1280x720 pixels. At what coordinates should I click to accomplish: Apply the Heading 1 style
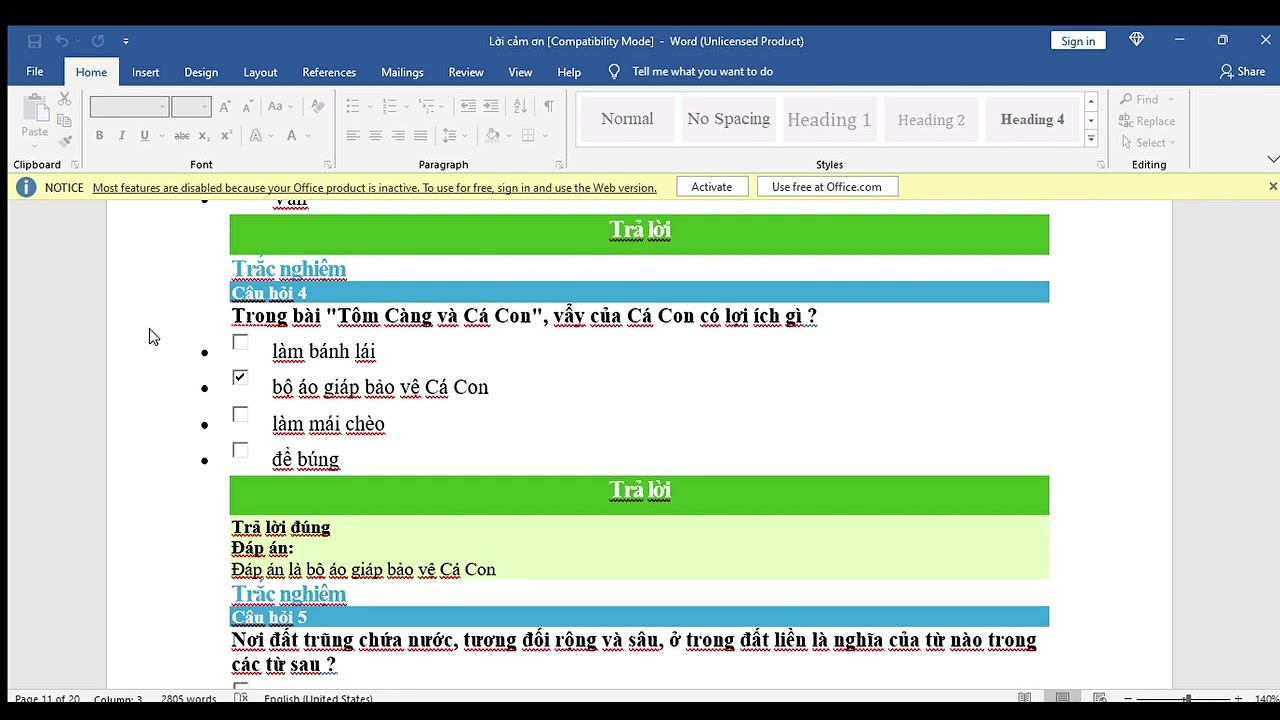click(829, 119)
